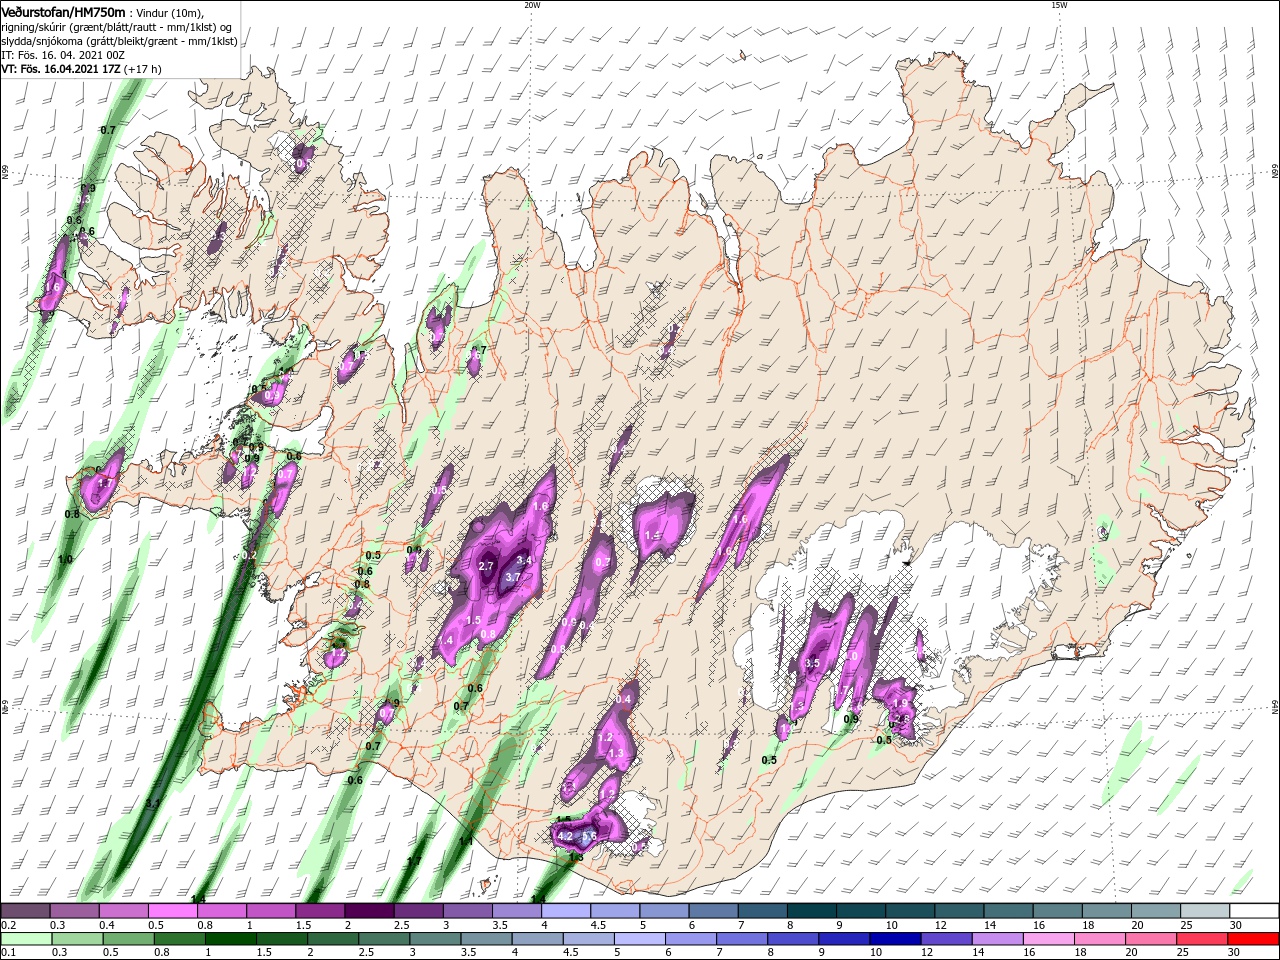Click the initial time line 'IT: Fös. 16. 04. 2021 00Z'
This screenshot has height=960, width=1280.
pos(61,55)
